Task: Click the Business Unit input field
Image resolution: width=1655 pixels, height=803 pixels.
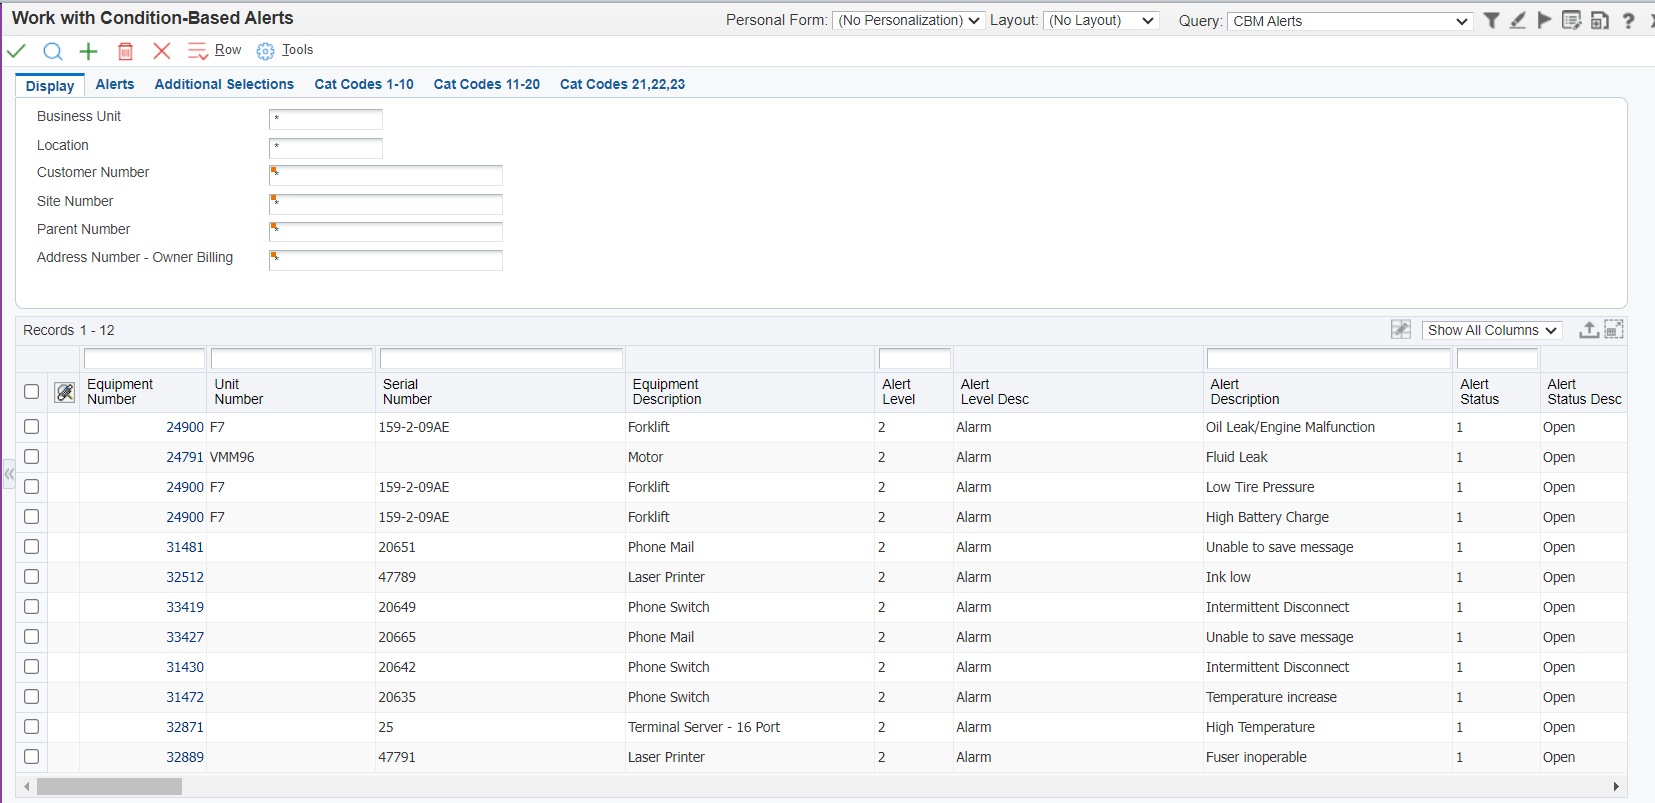Action: click(x=326, y=119)
